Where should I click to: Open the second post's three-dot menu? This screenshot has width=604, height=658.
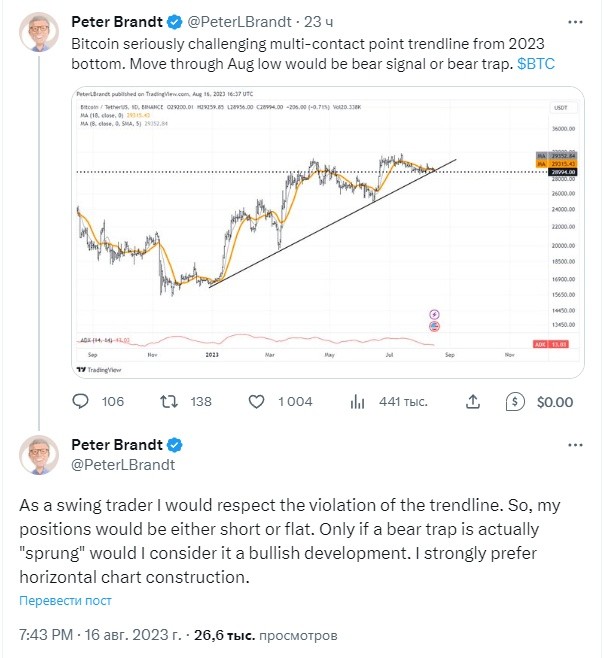[575, 445]
